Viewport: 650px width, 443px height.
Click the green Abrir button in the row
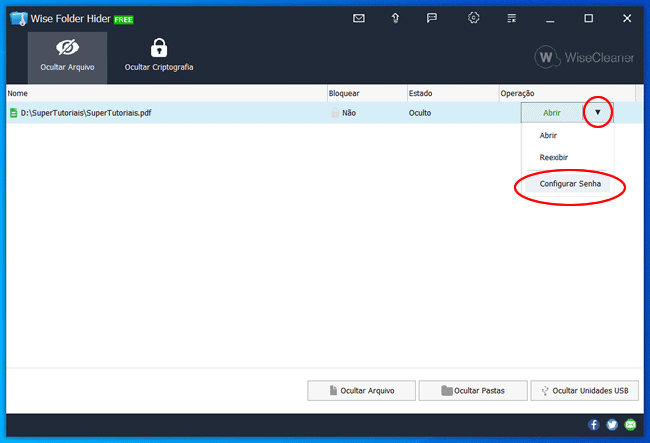(552, 113)
